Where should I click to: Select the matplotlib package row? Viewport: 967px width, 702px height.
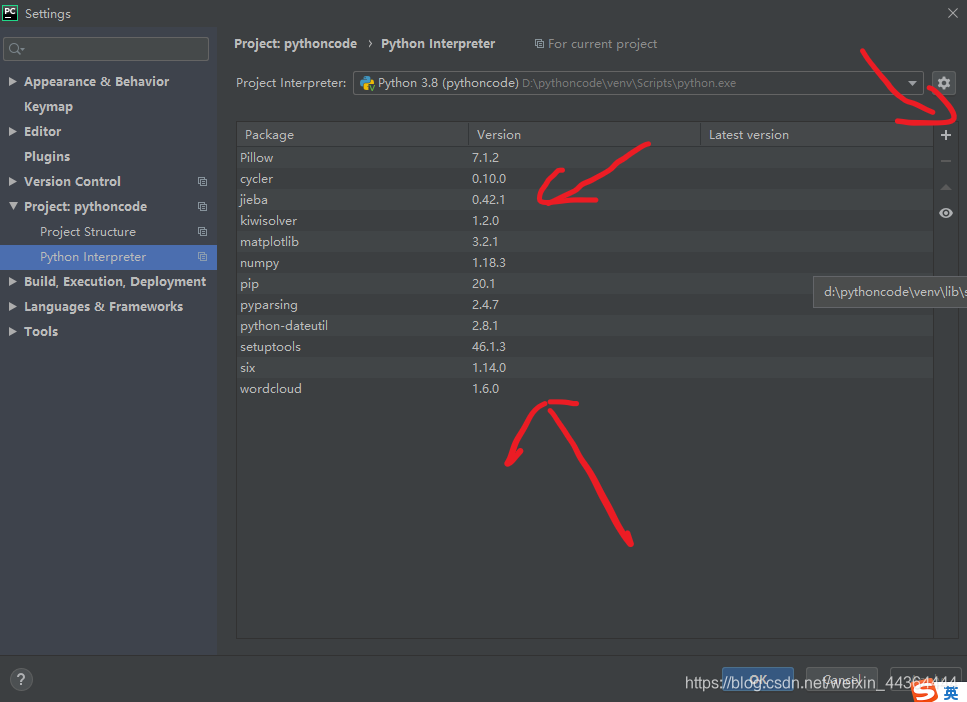pyautogui.click(x=585, y=241)
